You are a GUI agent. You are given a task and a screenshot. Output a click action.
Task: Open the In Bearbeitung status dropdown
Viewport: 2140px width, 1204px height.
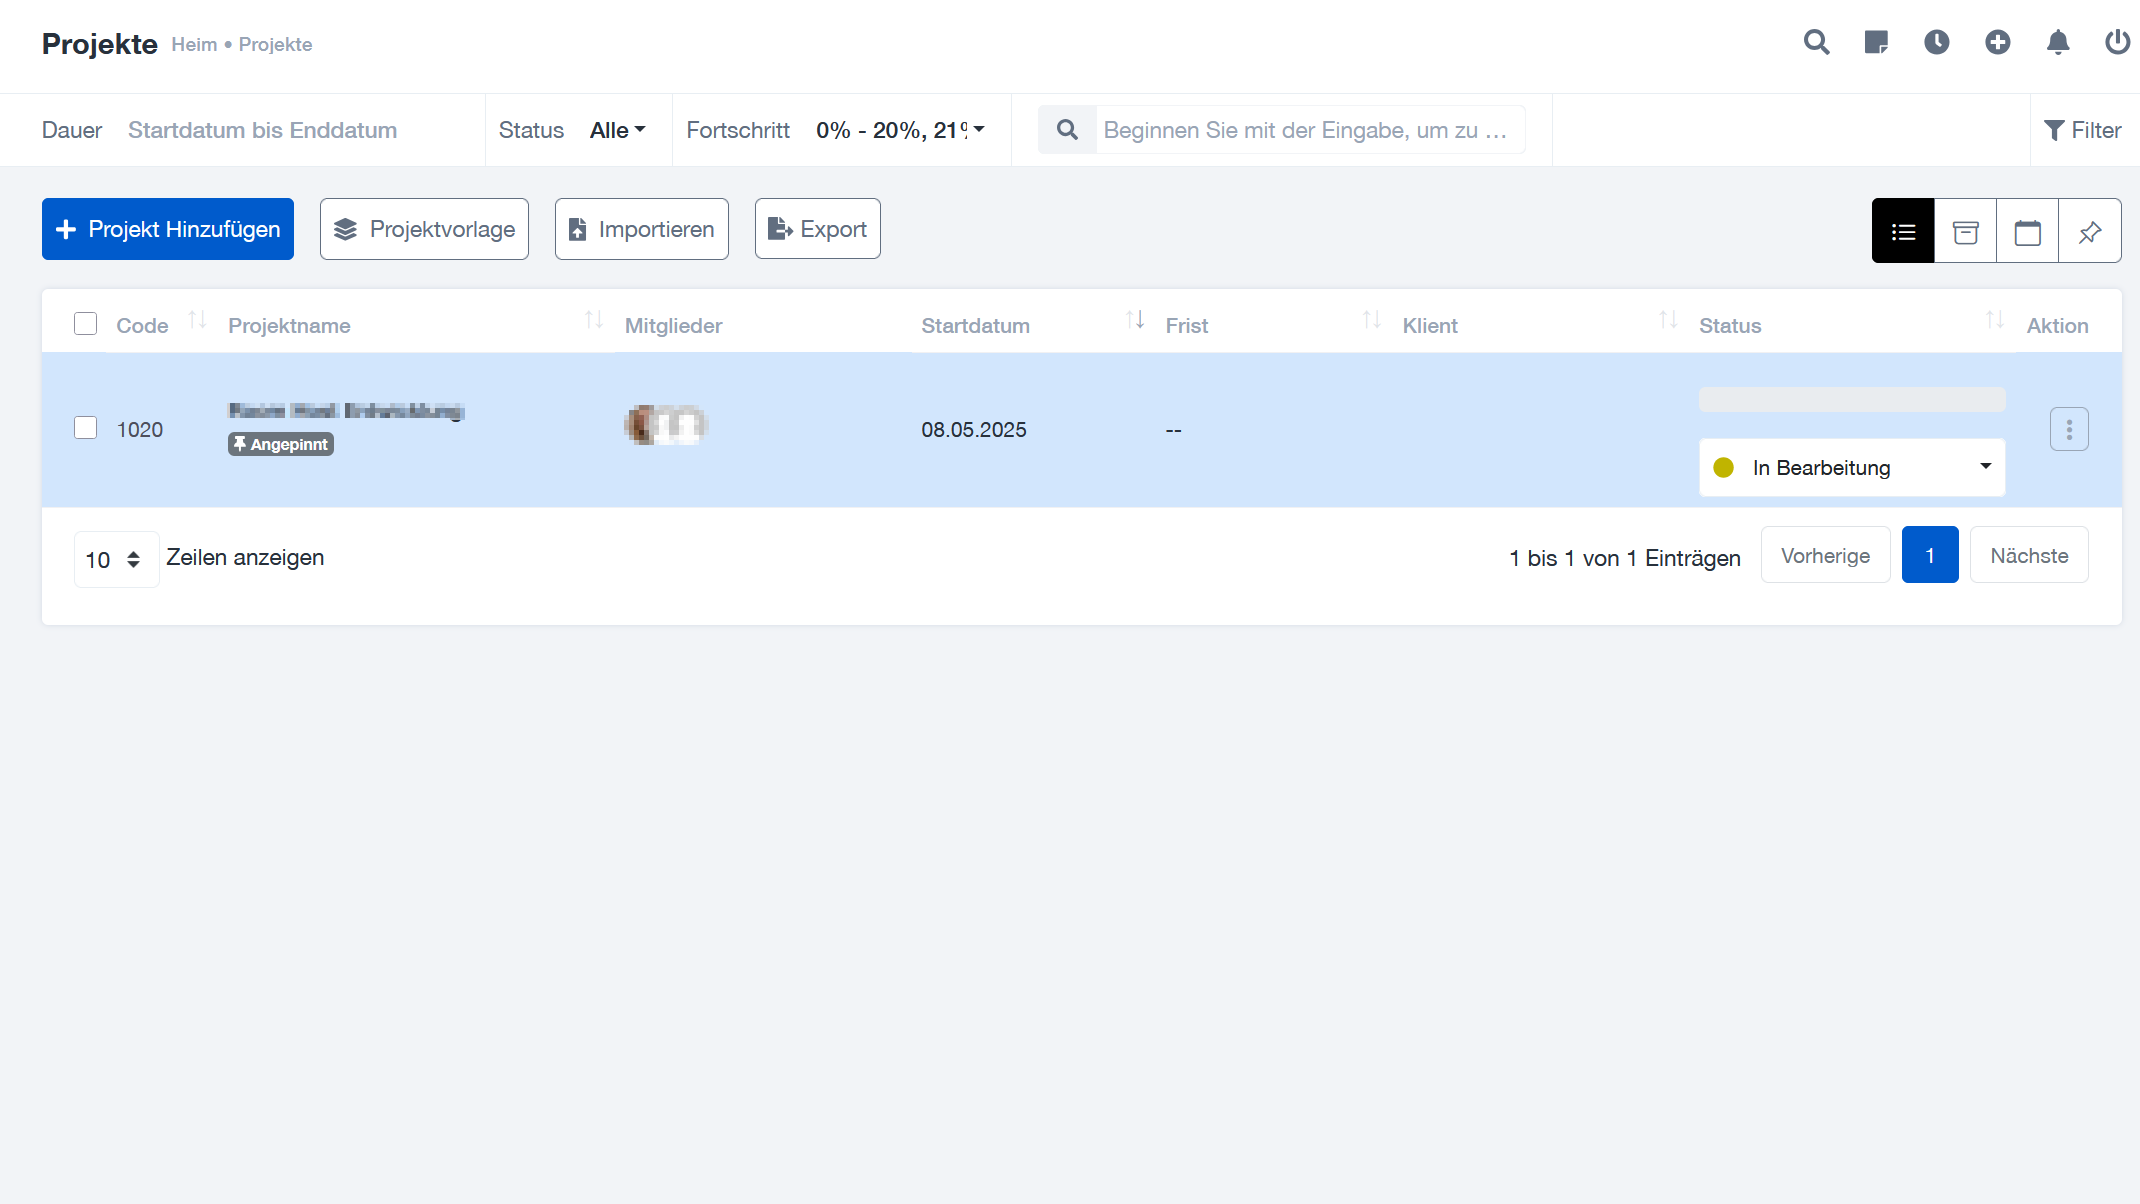[1851, 467]
